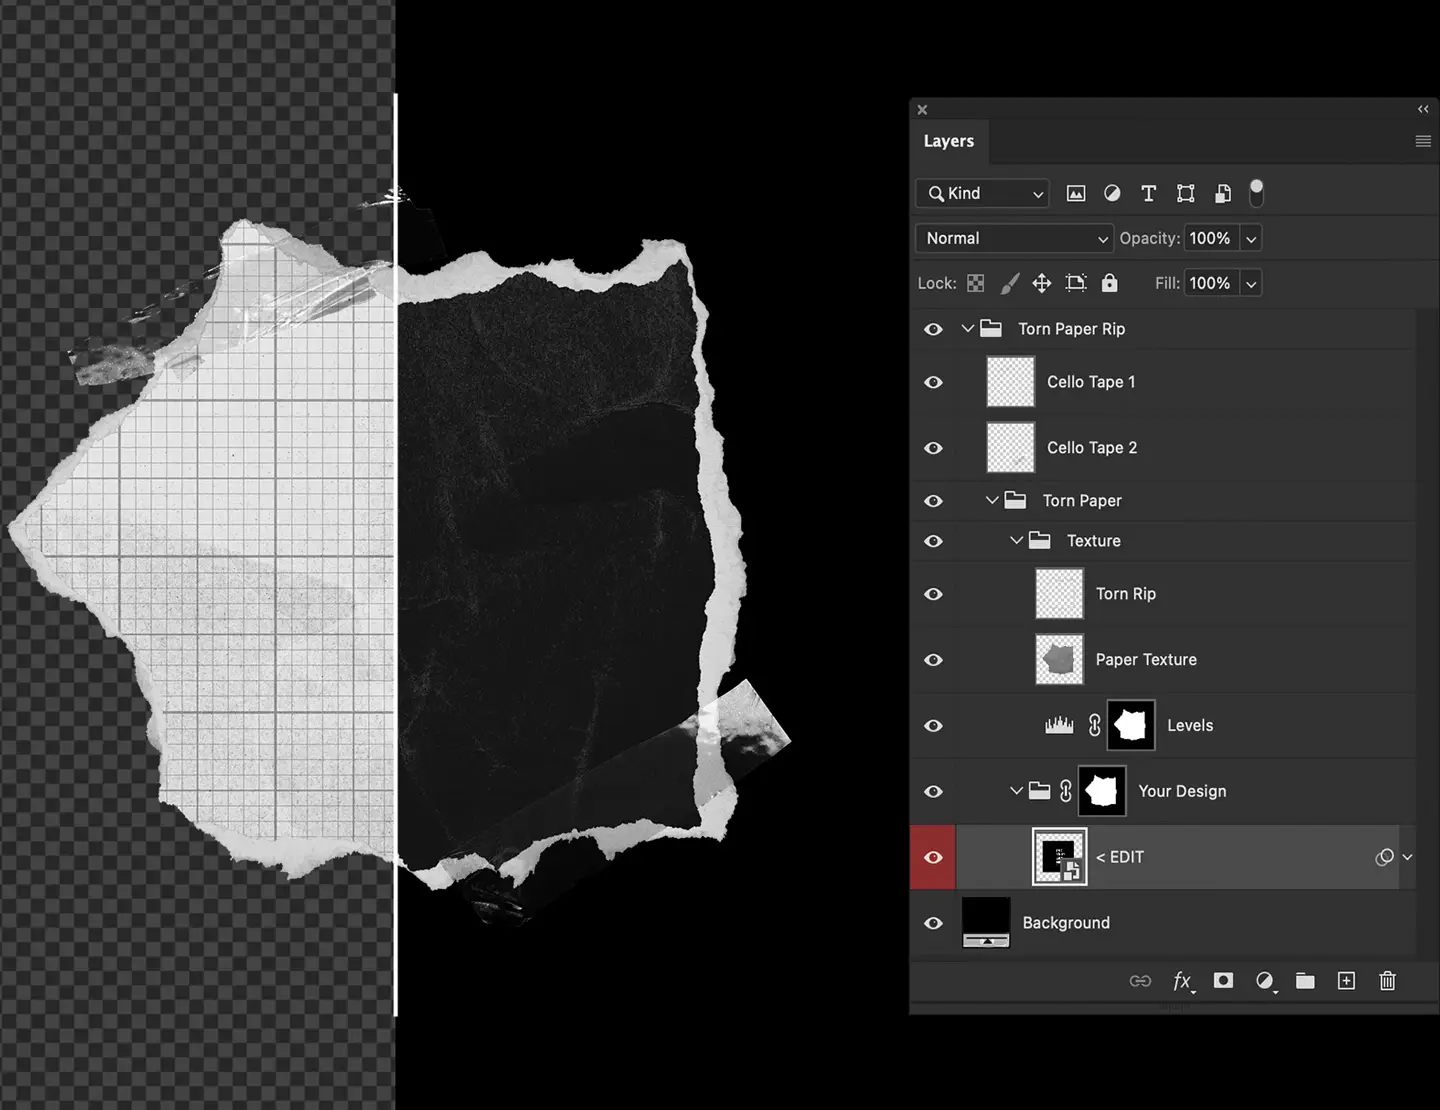Expand the Opacity value dropdown
Screen dimensions: 1440x1110
click(1250, 238)
